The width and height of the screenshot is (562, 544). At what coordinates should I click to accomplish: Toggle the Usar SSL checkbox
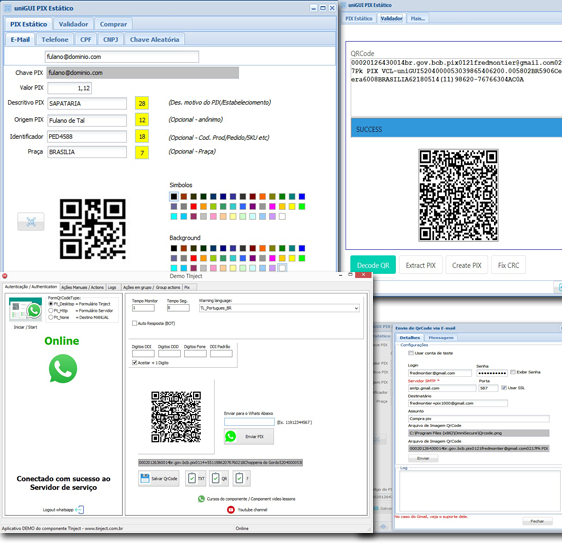coord(504,388)
